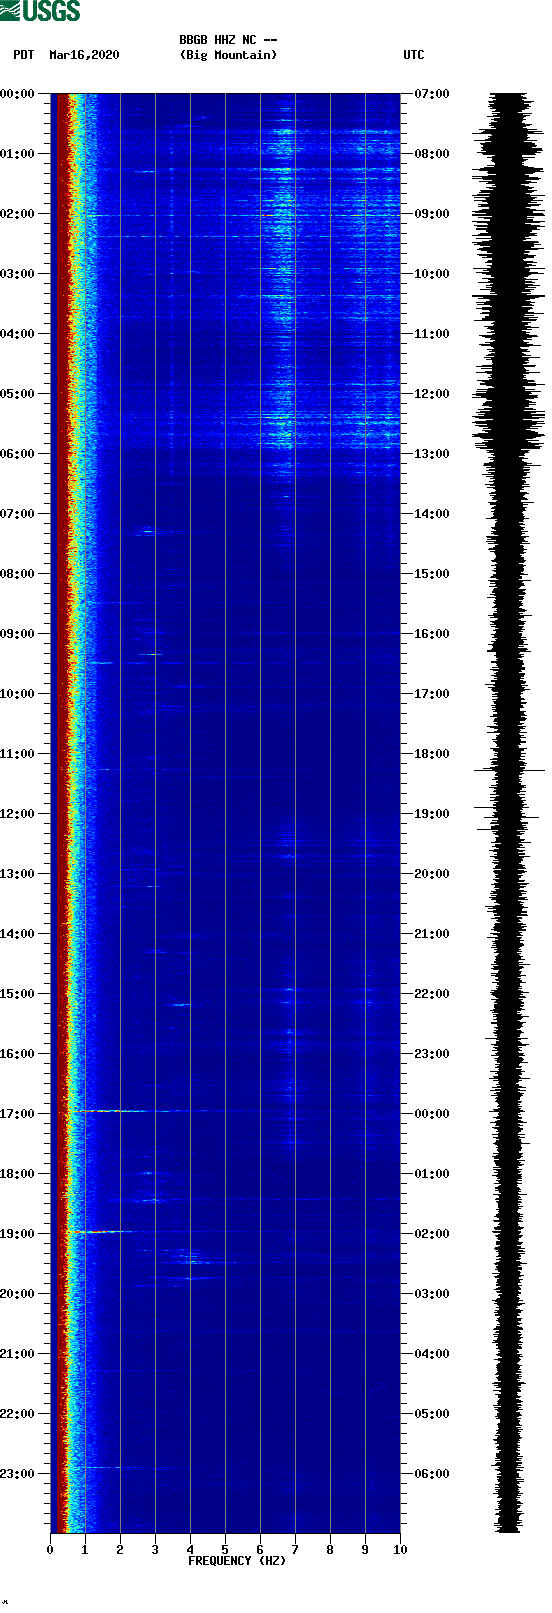
Task: Click the PDT time label '20:00'
Action: pyautogui.click(x=18, y=1294)
